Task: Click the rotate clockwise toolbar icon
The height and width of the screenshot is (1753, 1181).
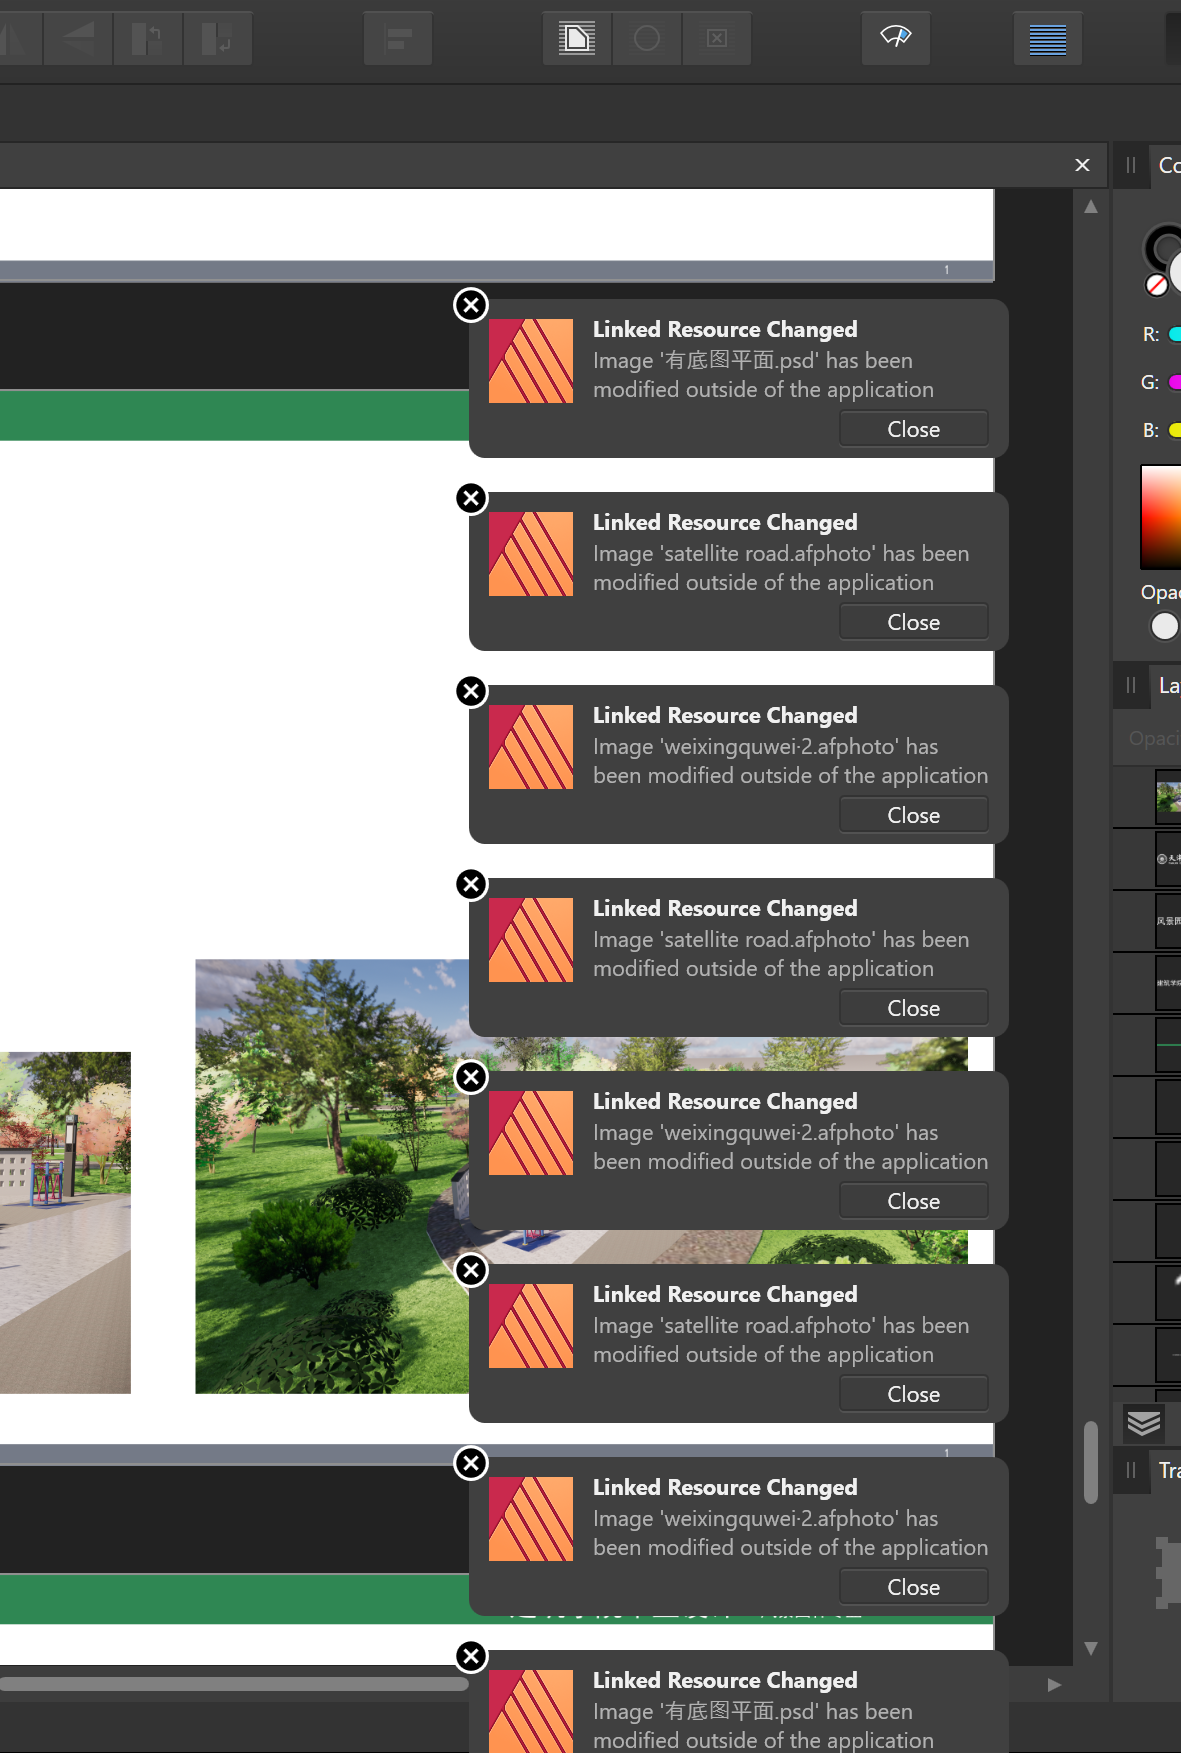Action: click(217, 39)
